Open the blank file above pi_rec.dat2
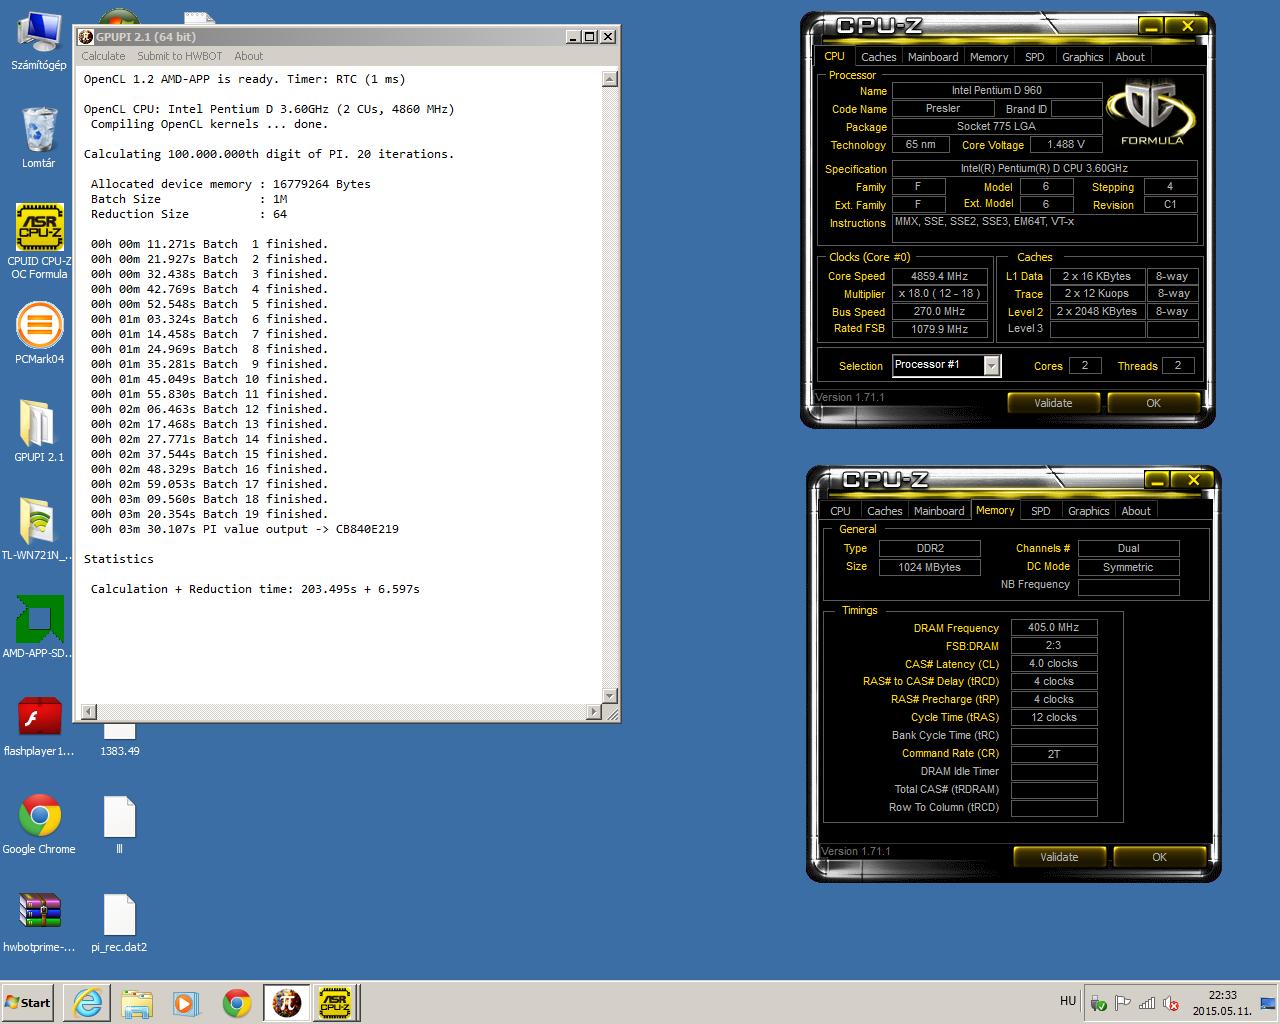The height and width of the screenshot is (1024, 1280). coord(119,824)
